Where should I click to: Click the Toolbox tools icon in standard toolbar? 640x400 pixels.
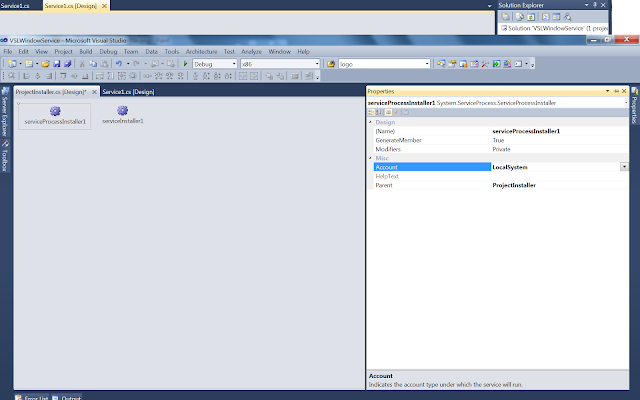(485, 64)
